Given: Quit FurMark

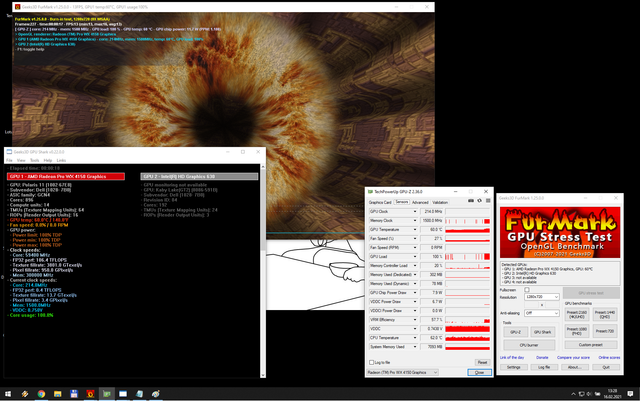Looking at the screenshot, I should tap(606, 367).
